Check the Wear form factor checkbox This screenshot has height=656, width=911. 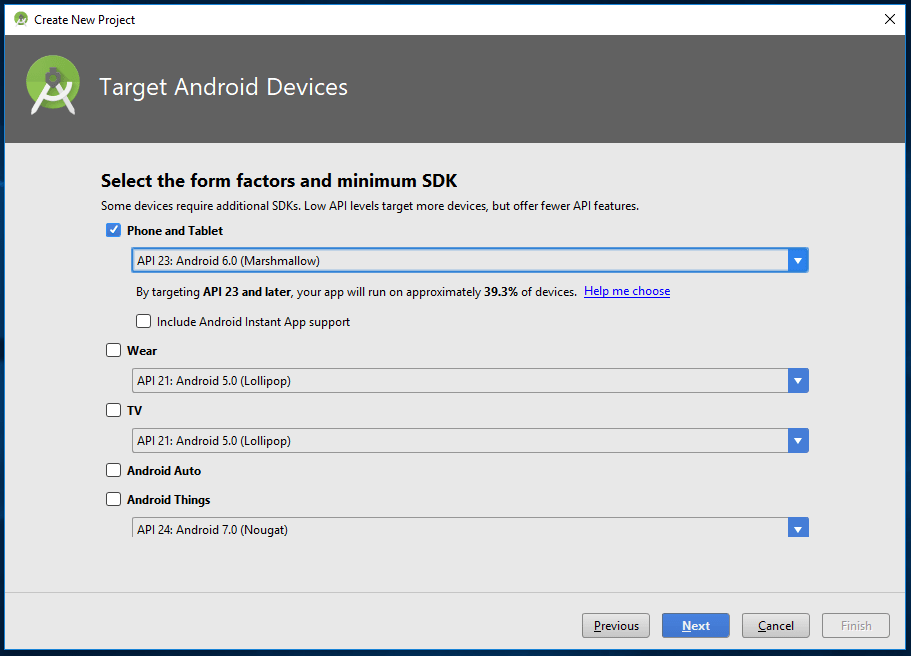coord(113,351)
